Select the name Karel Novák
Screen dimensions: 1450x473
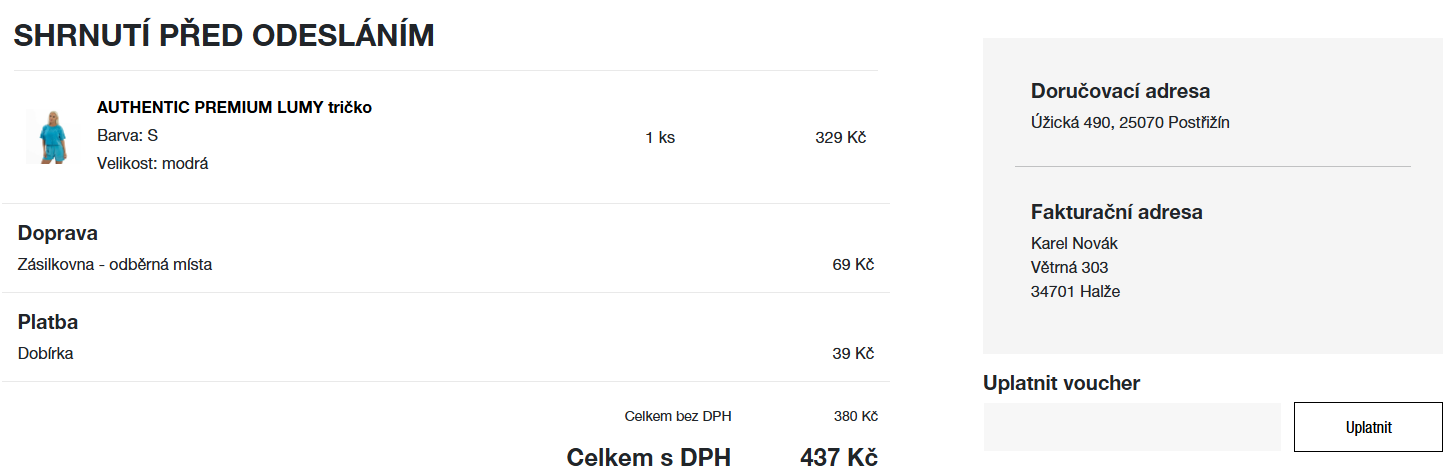[1074, 243]
